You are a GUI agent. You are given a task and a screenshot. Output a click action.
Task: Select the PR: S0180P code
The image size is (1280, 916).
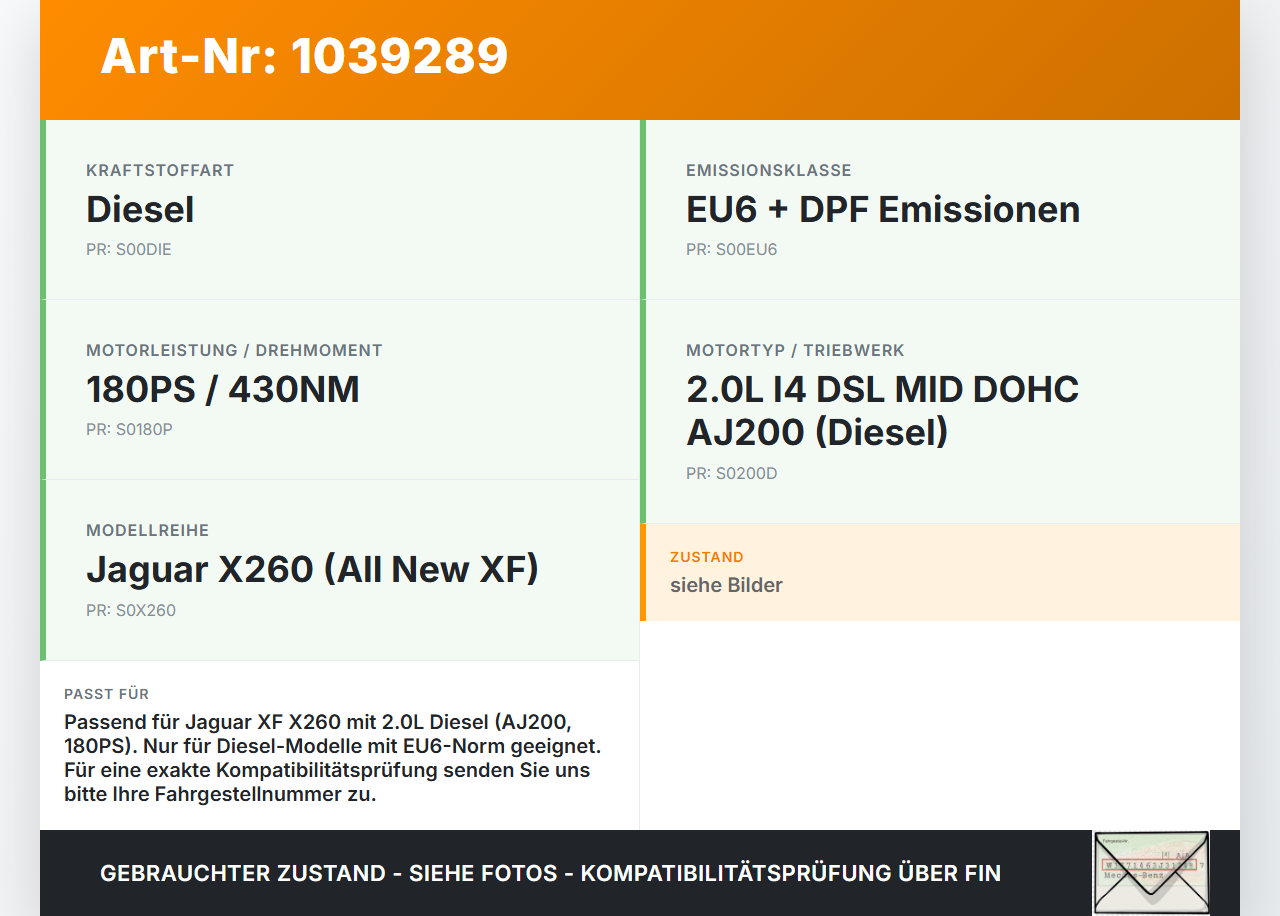129,429
